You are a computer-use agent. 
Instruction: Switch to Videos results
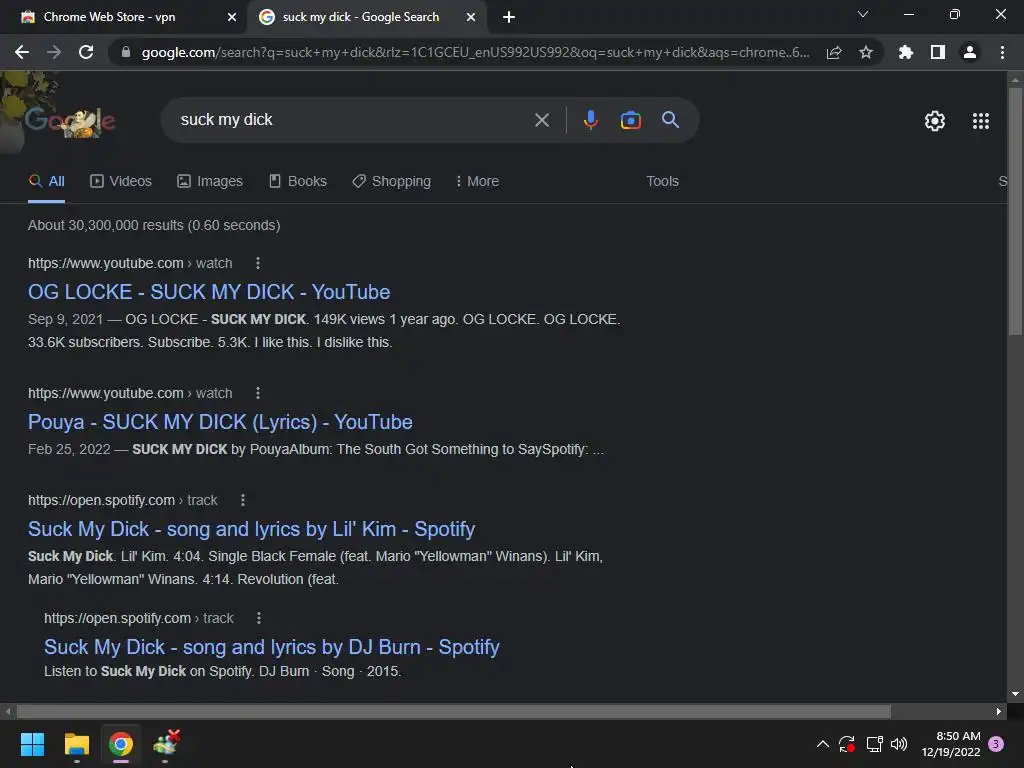click(121, 182)
